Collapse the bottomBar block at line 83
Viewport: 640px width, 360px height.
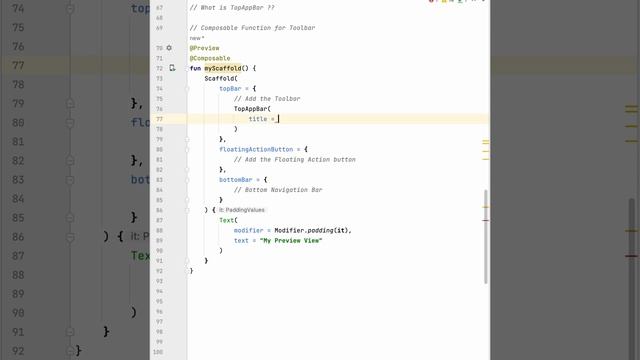tap(187, 180)
